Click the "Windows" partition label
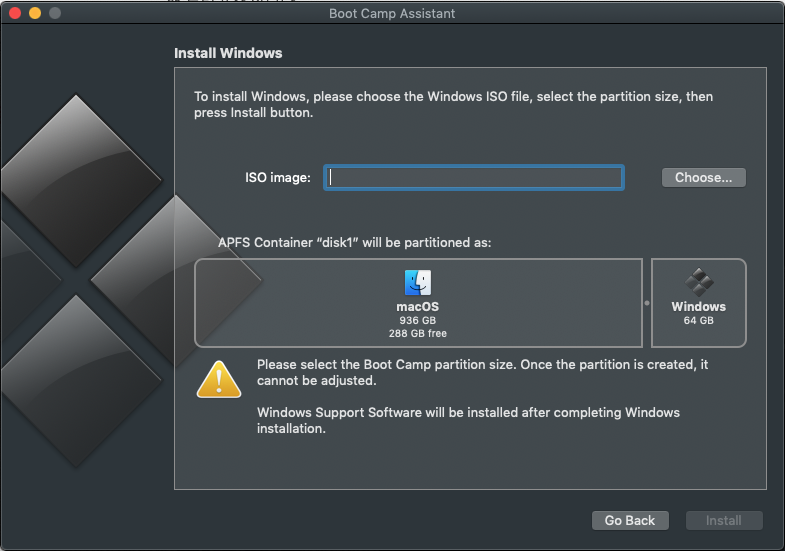The image size is (785, 551). click(x=699, y=307)
